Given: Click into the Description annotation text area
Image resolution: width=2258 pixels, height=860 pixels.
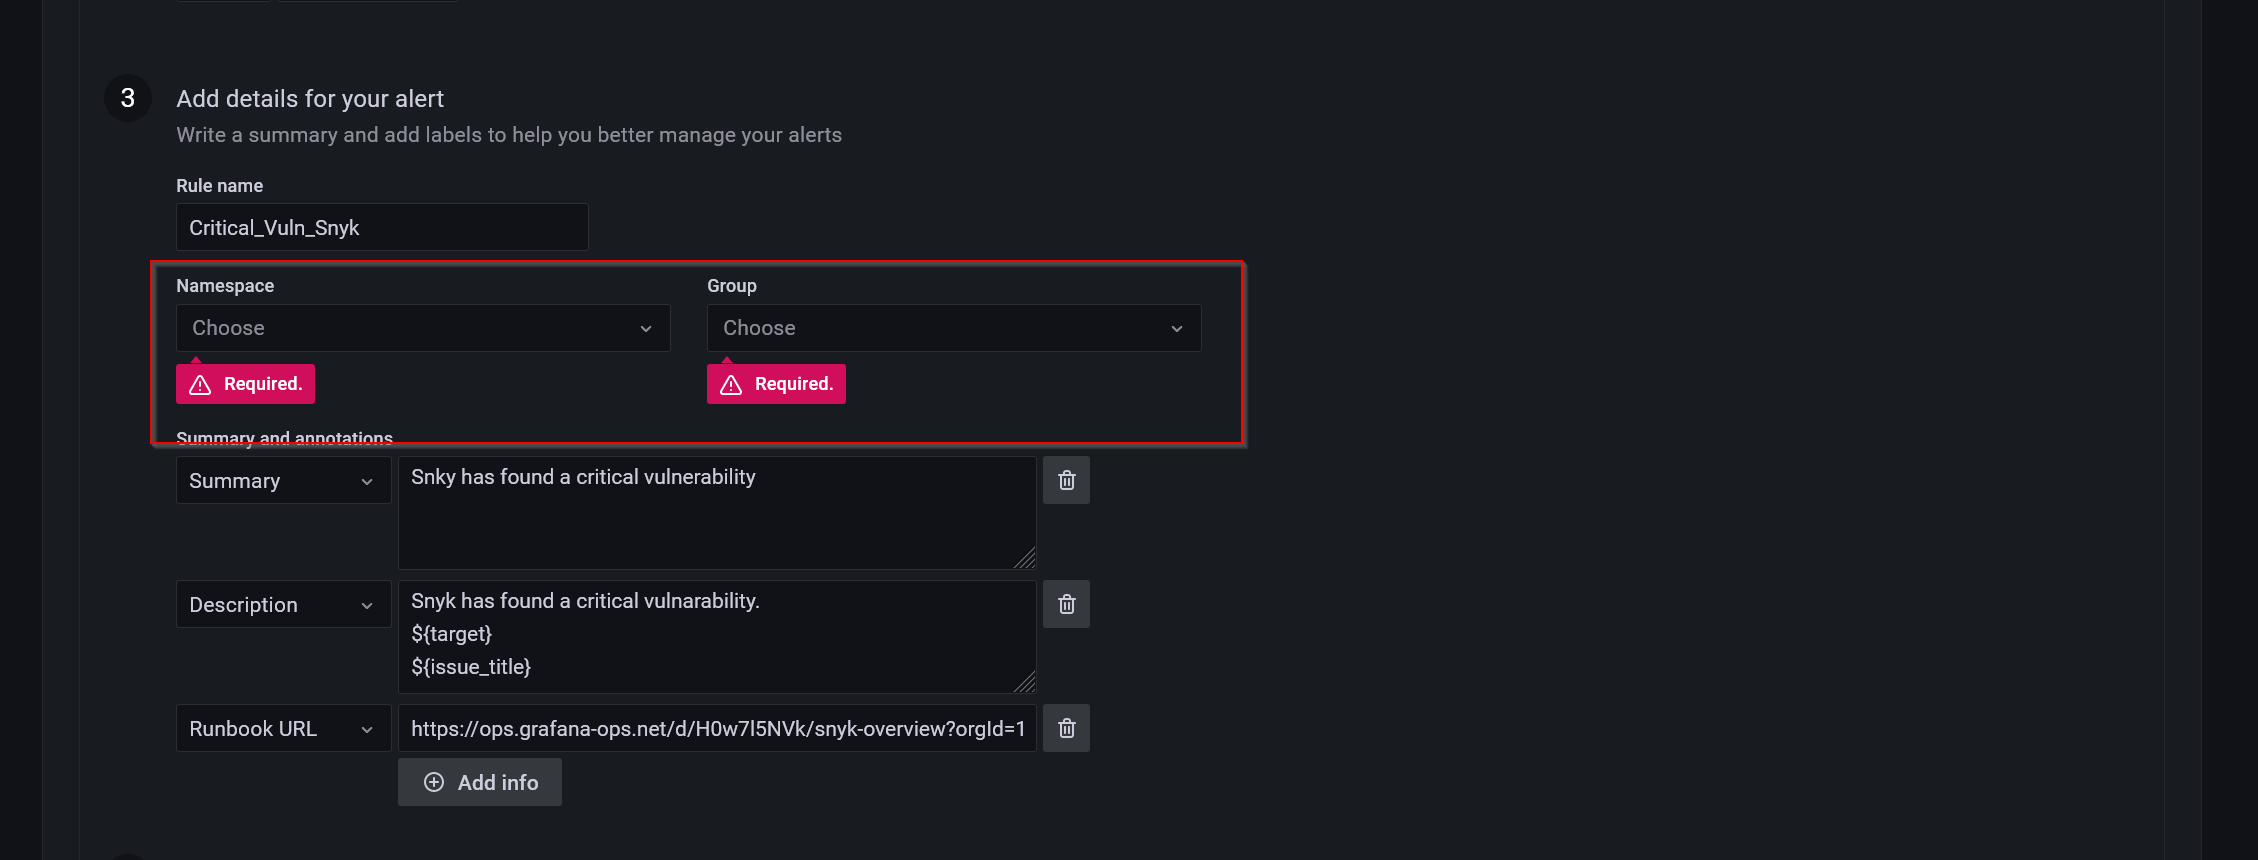Looking at the screenshot, I should (x=716, y=637).
